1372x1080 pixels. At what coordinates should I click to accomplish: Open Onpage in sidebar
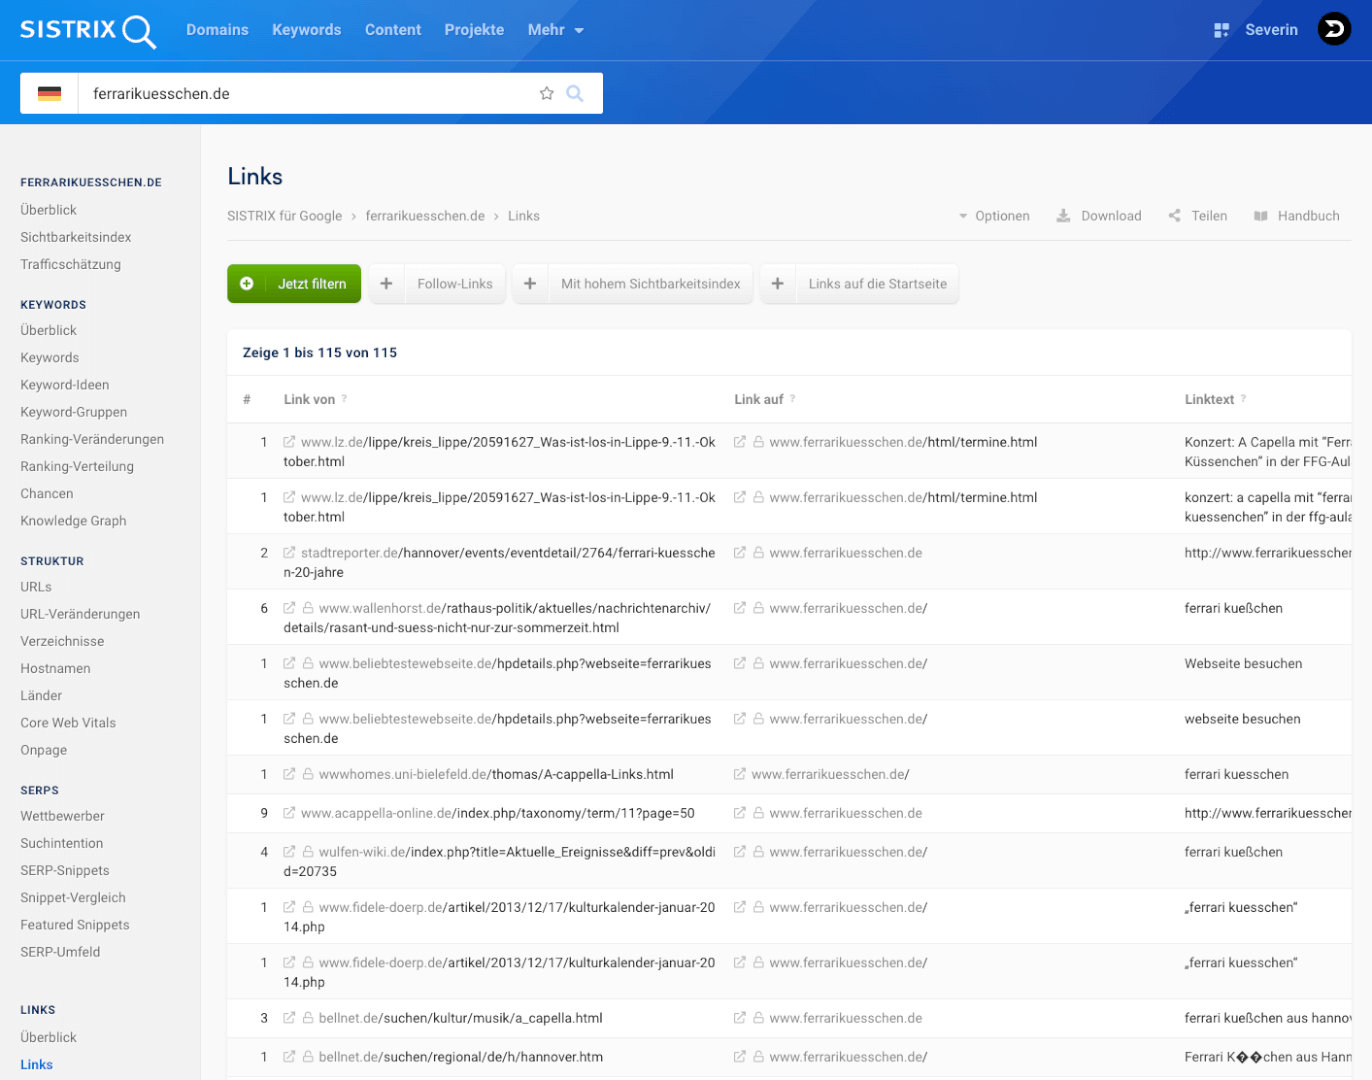pos(44,750)
